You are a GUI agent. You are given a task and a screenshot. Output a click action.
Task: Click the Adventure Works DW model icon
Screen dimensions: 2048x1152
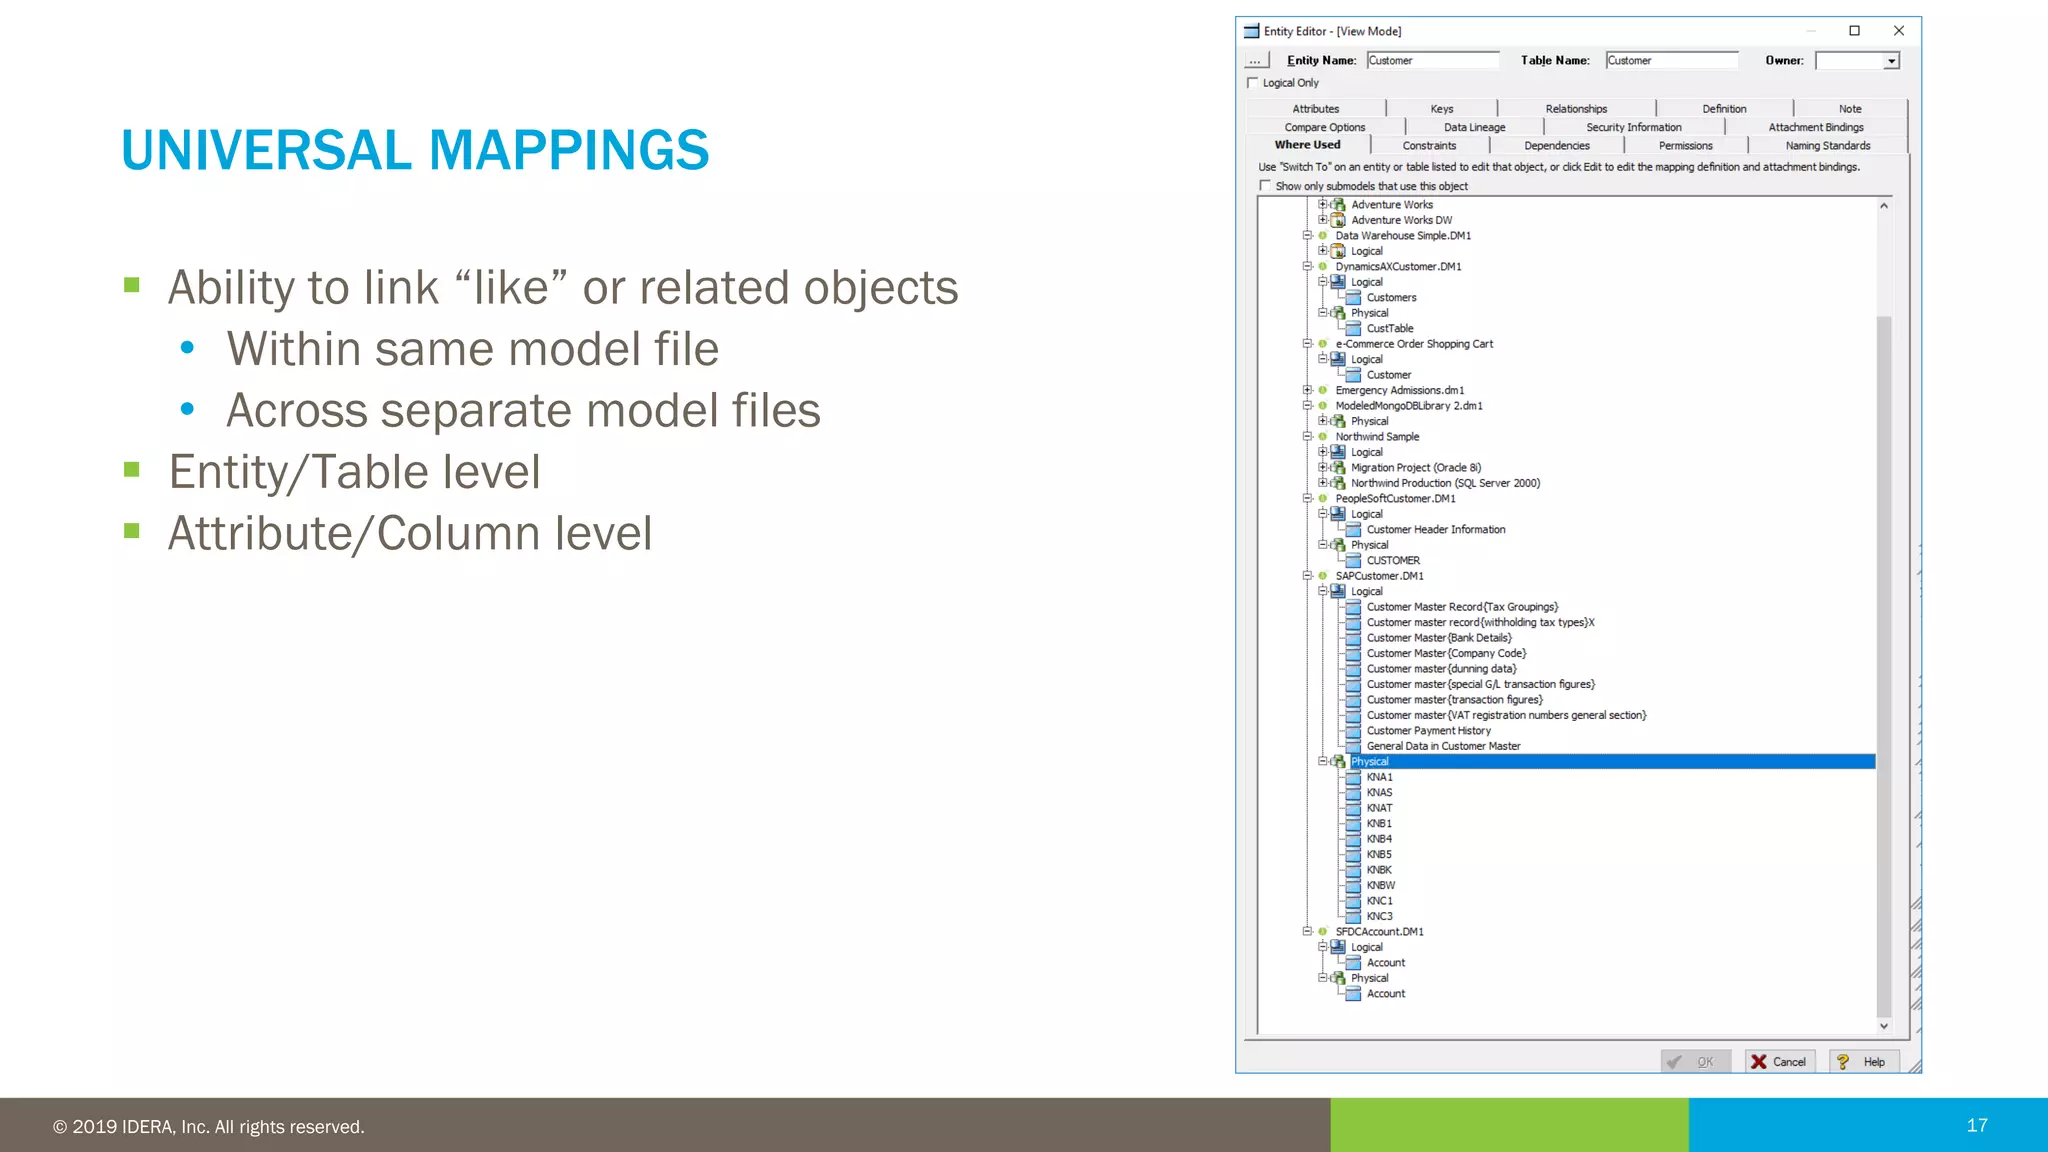1338,220
